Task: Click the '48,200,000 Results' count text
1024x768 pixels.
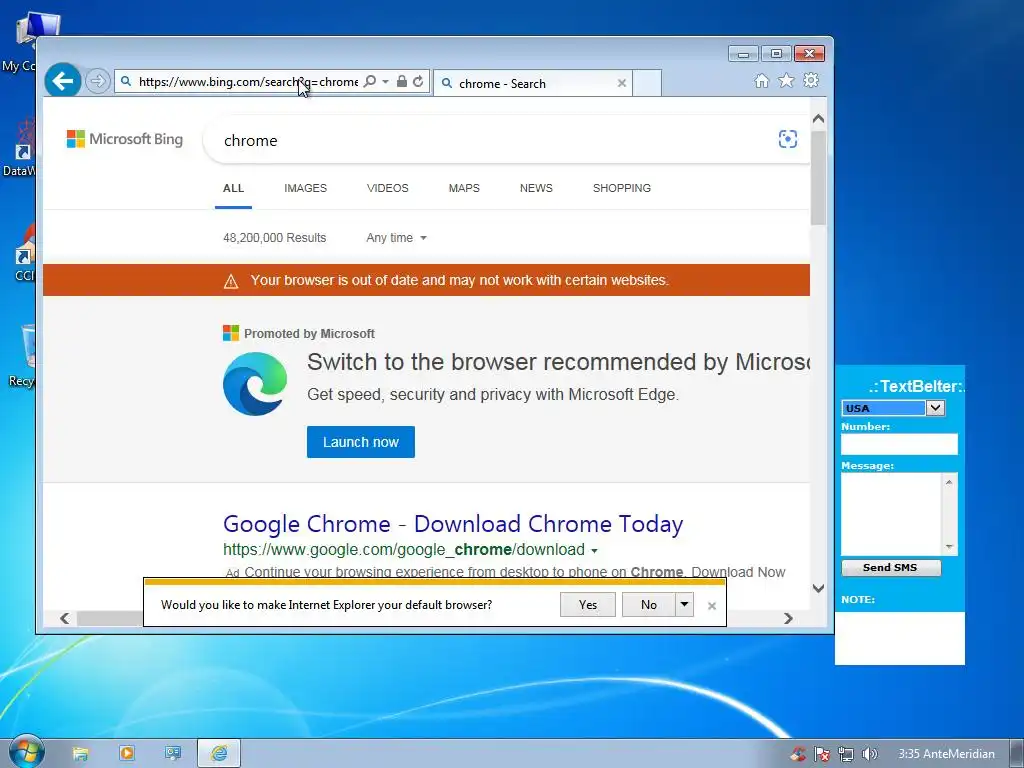Action: pos(274,238)
